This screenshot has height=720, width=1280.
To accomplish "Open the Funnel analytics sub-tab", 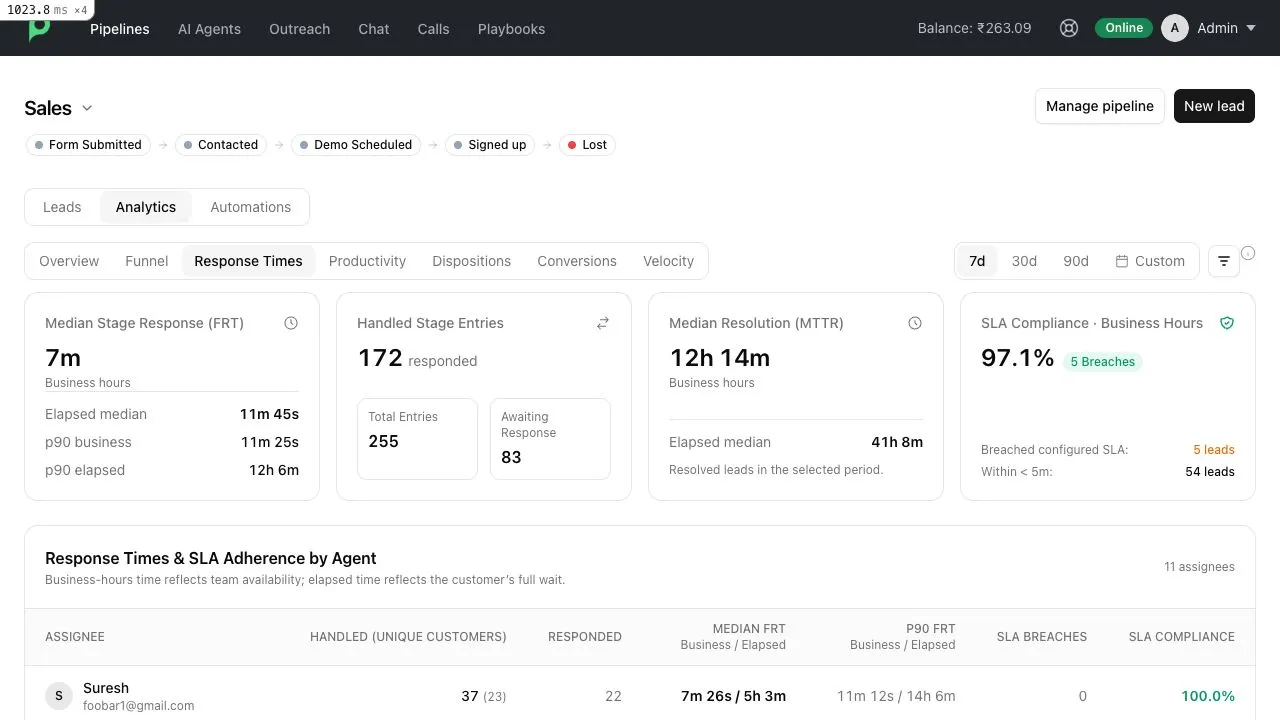I will 146,261.
